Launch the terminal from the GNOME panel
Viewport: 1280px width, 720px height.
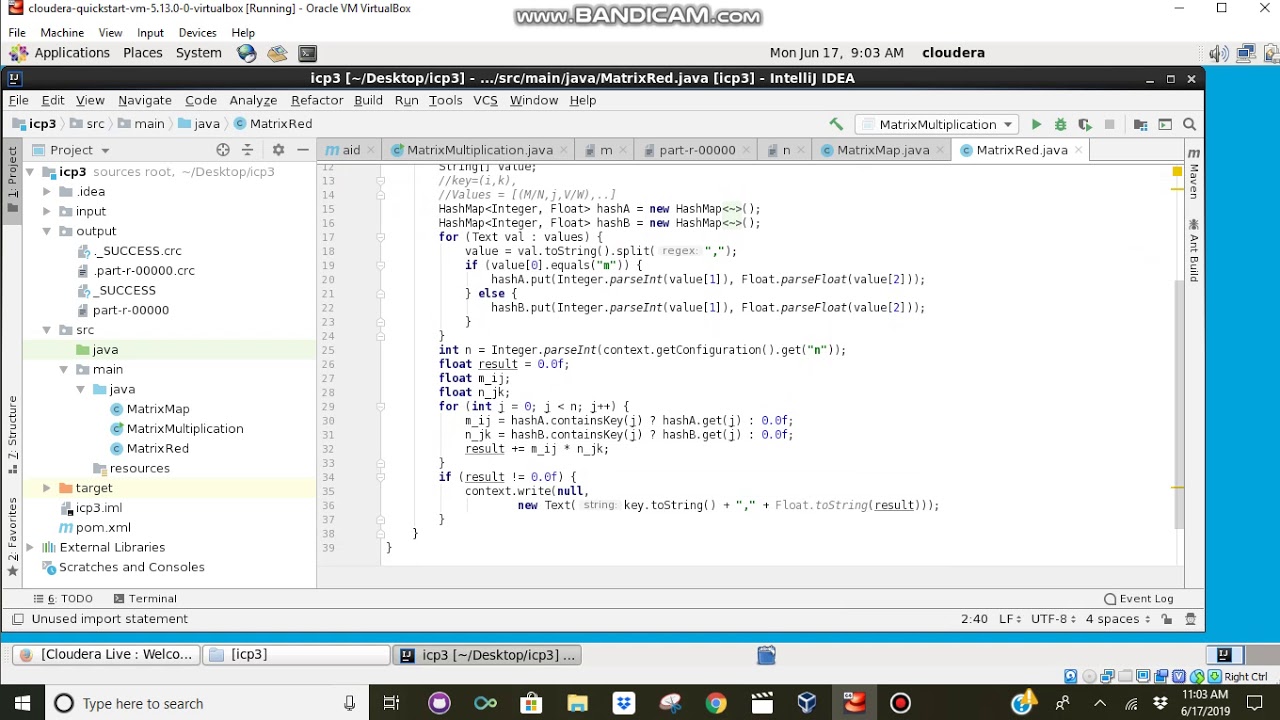click(308, 53)
